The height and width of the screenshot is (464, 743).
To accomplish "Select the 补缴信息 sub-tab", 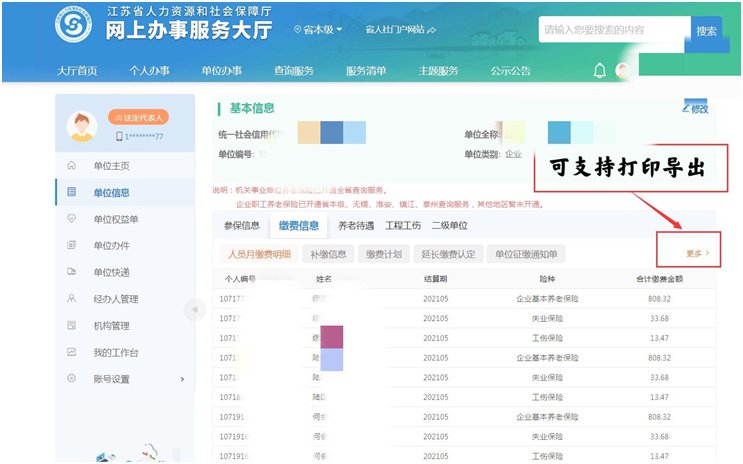I will (x=328, y=254).
